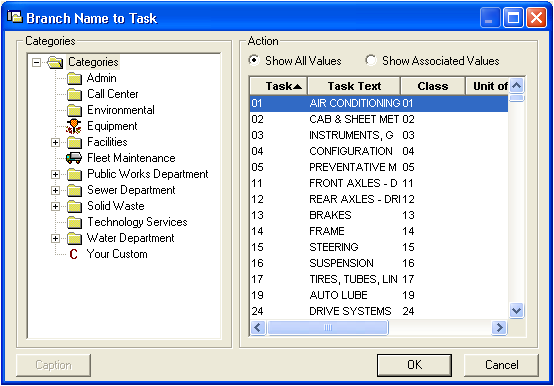Click the Unit of column header
Viewport: 554px width, 386px height.
(x=487, y=86)
